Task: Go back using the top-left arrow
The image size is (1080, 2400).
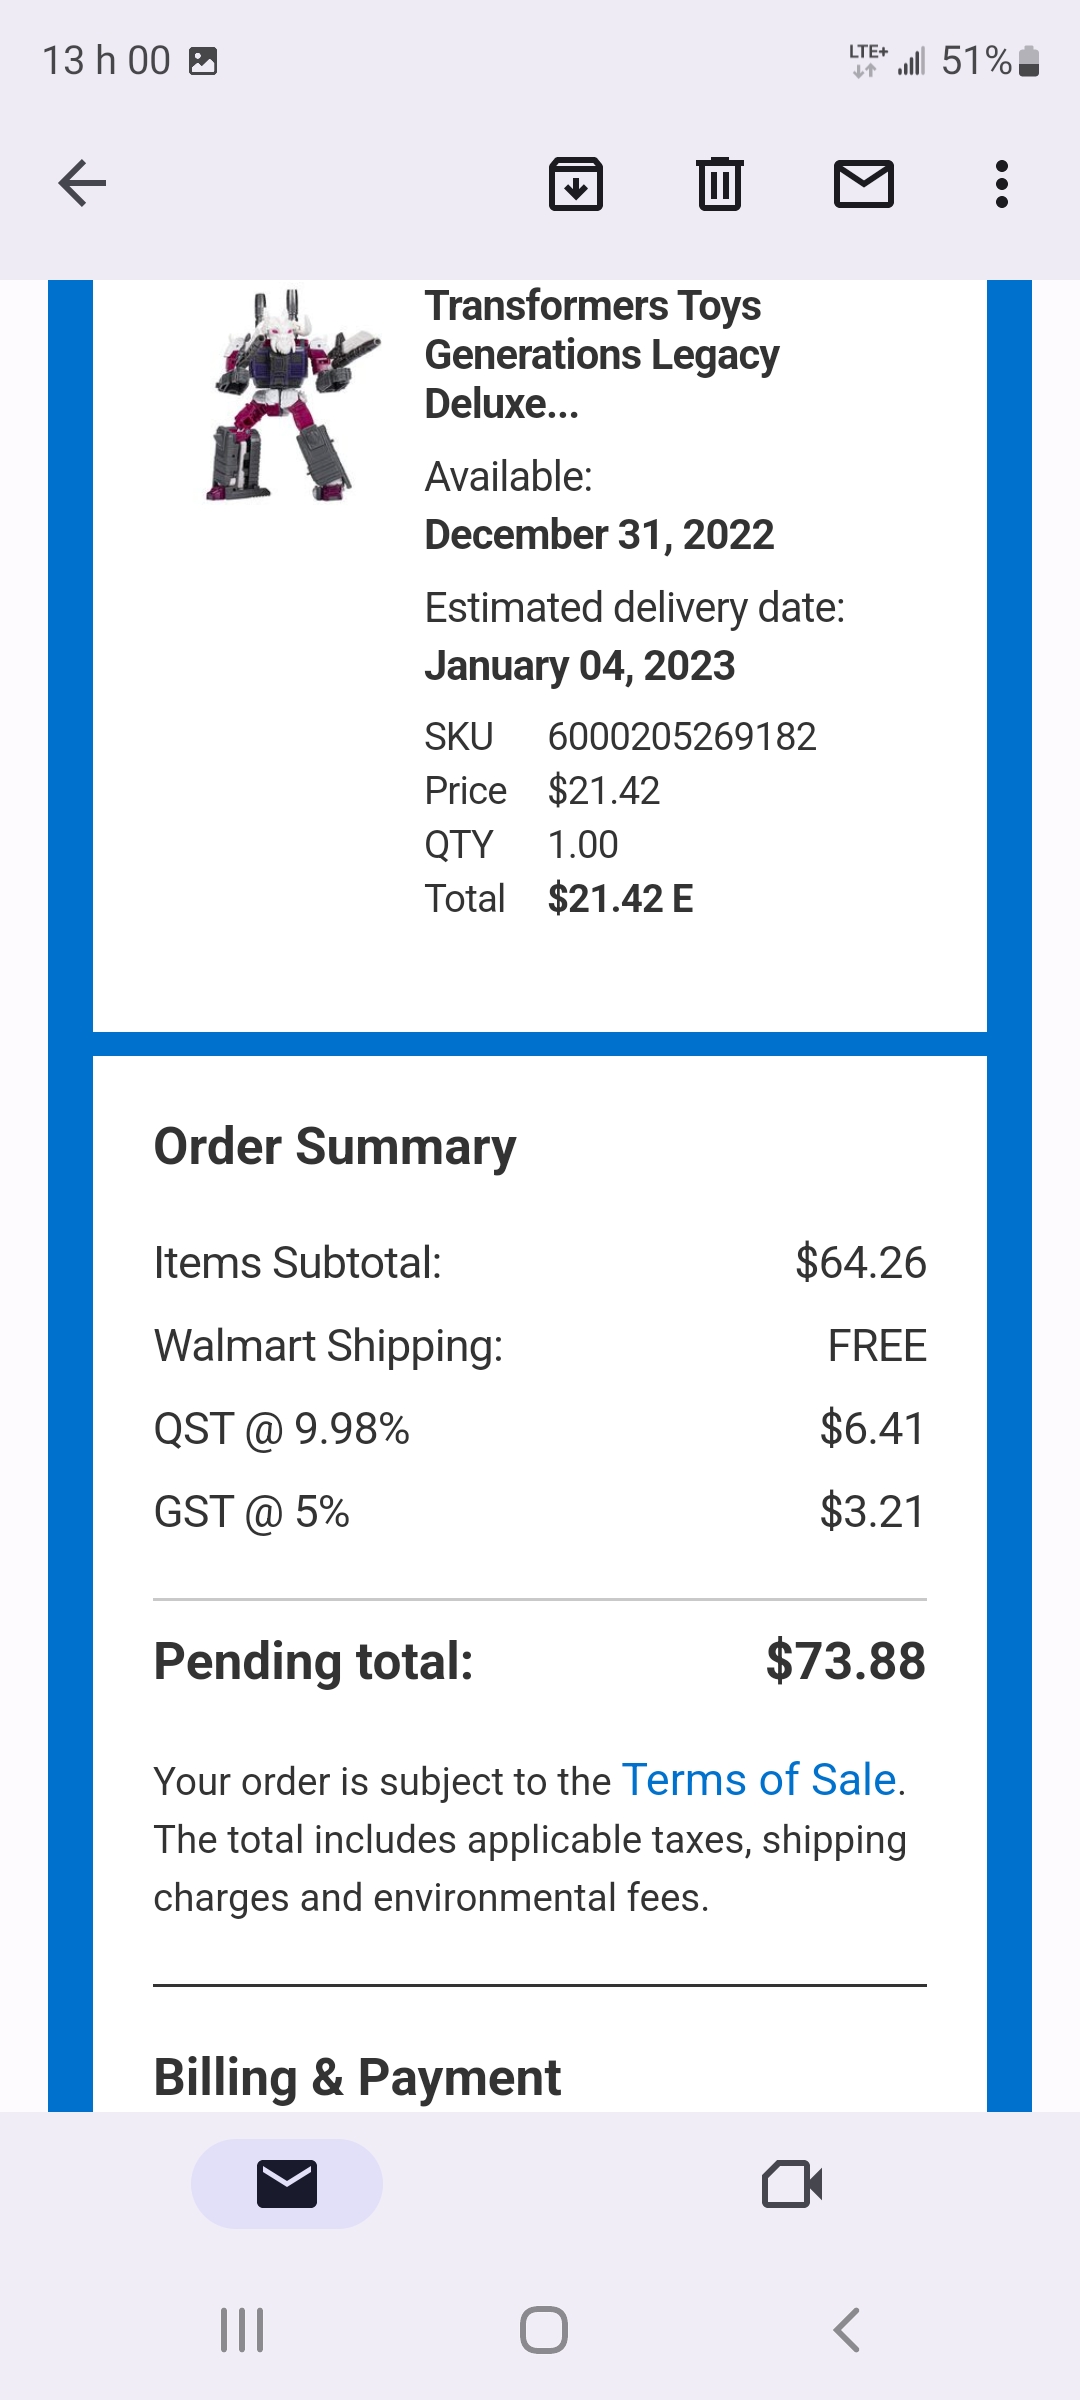Action: tap(82, 184)
